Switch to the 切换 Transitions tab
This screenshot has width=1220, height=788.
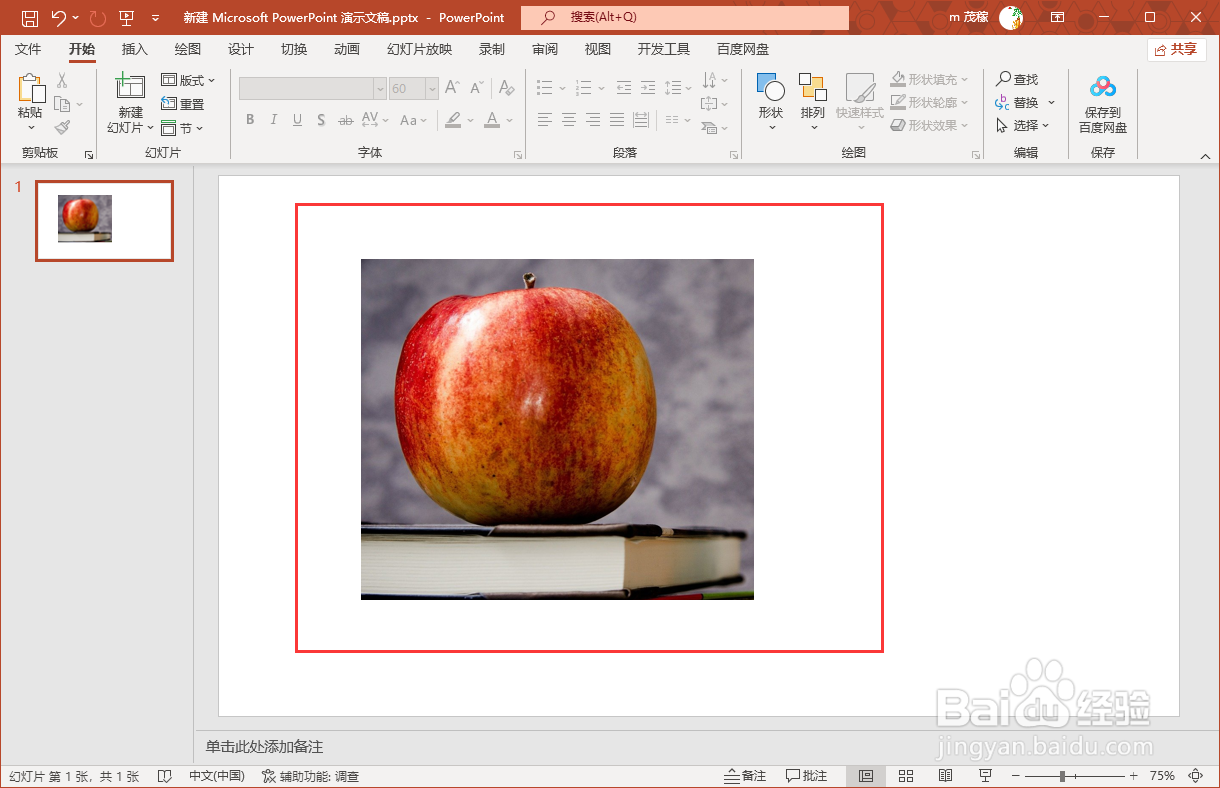tap(294, 49)
